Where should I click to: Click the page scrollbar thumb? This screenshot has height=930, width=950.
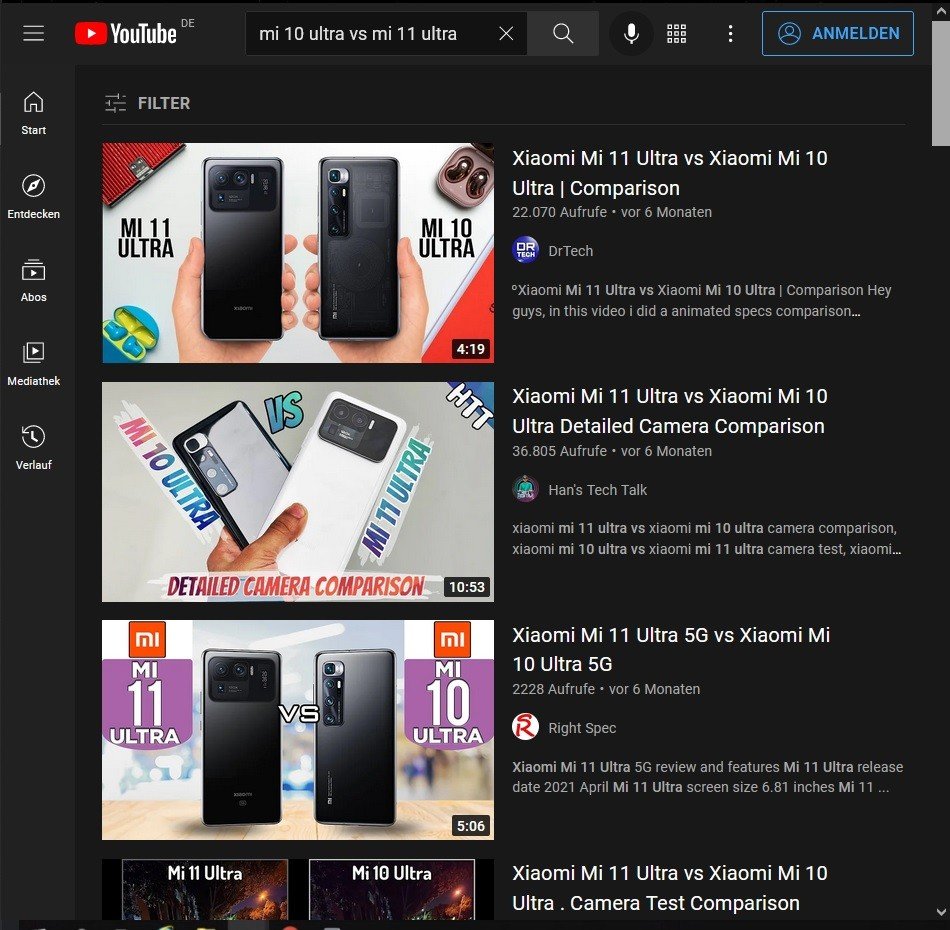pos(940,84)
